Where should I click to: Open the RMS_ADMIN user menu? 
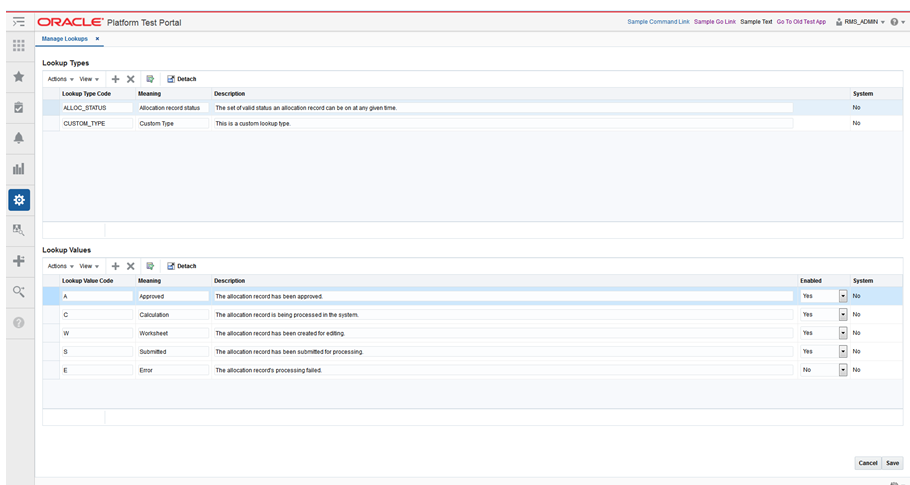[x=861, y=22]
